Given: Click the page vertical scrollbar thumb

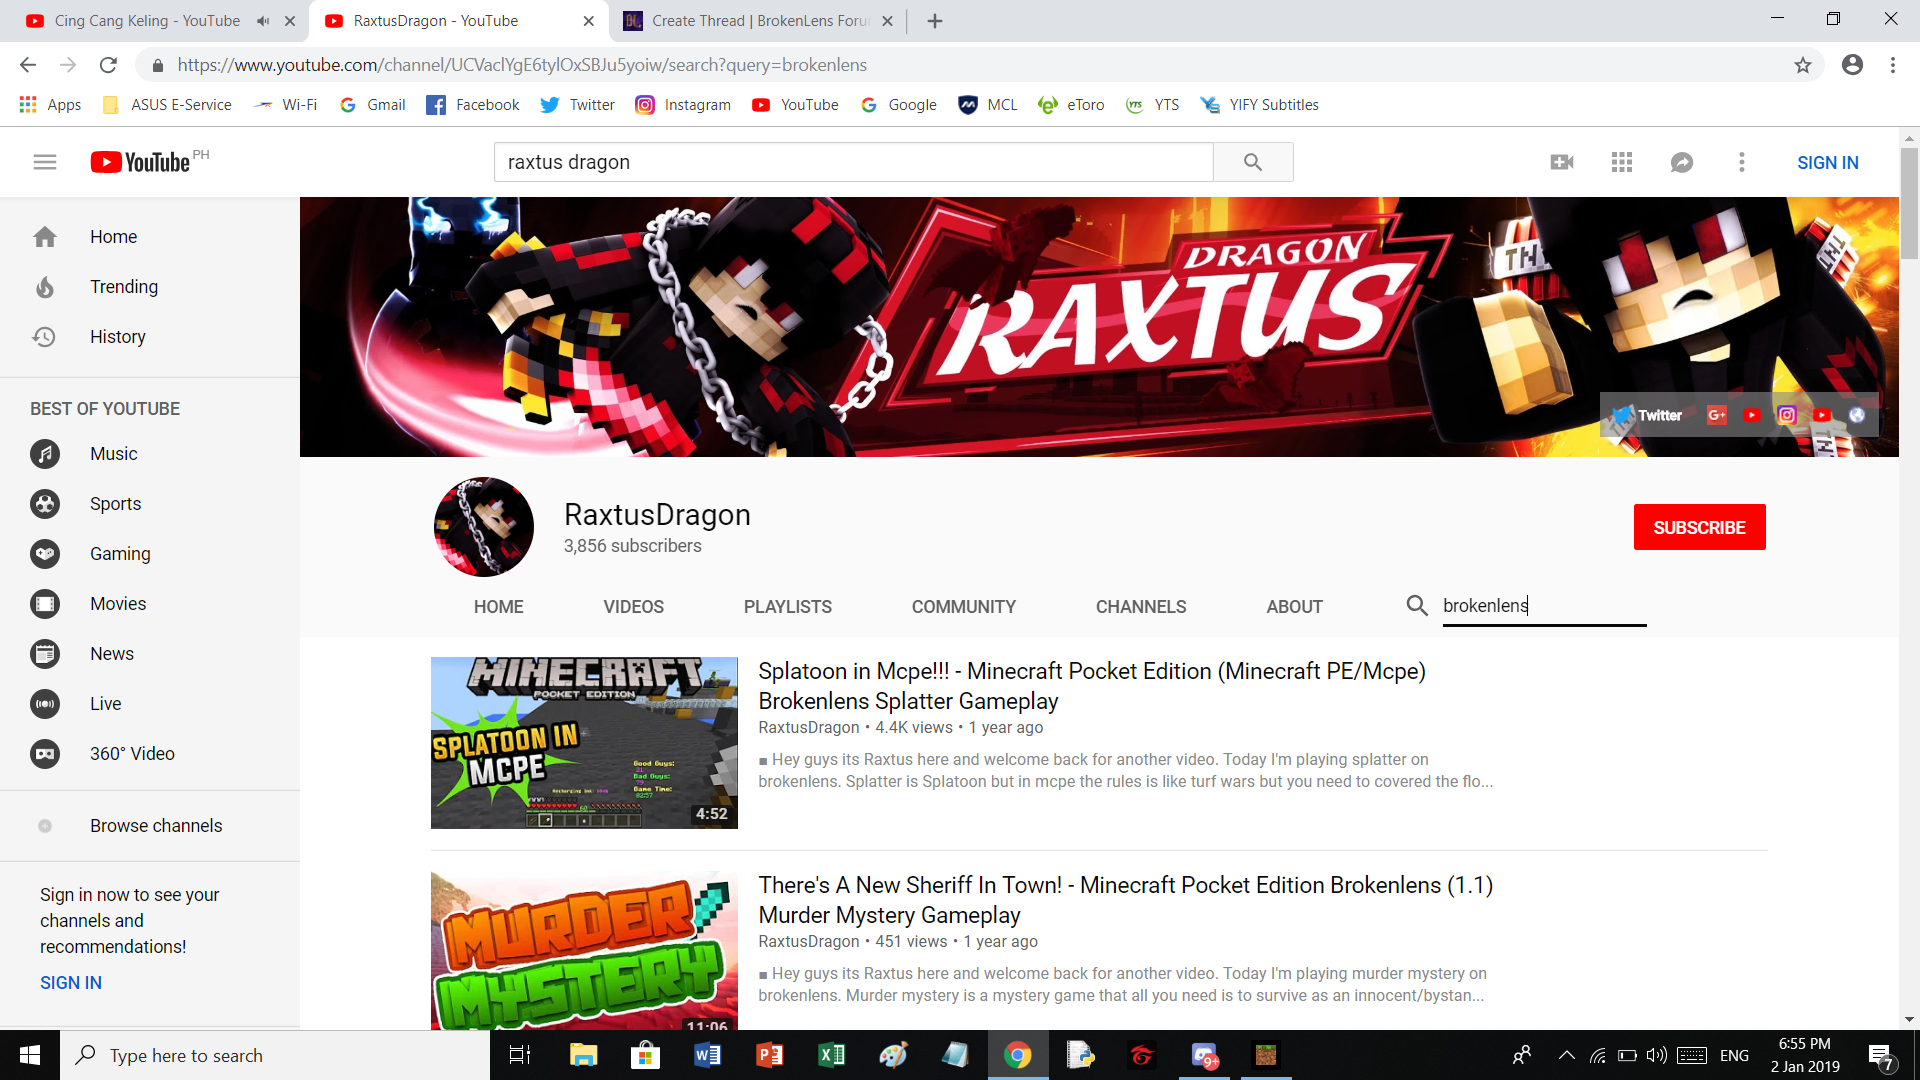Looking at the screenshot, I should point(1909,204).
